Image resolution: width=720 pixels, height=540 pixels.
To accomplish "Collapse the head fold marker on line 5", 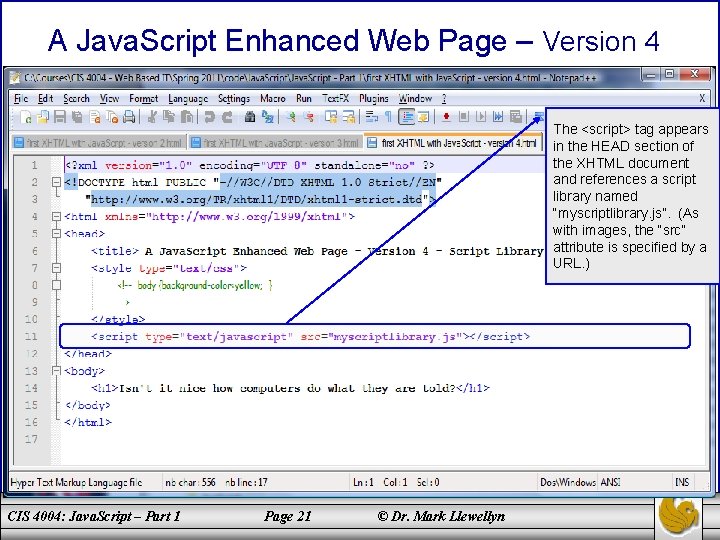I will pos(56,233).
